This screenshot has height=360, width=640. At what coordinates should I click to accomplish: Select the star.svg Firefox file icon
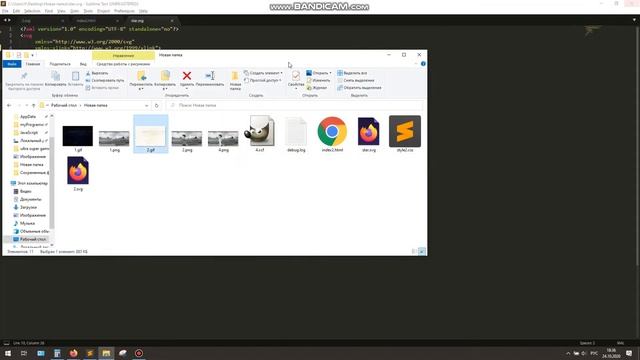pos(369,131)
